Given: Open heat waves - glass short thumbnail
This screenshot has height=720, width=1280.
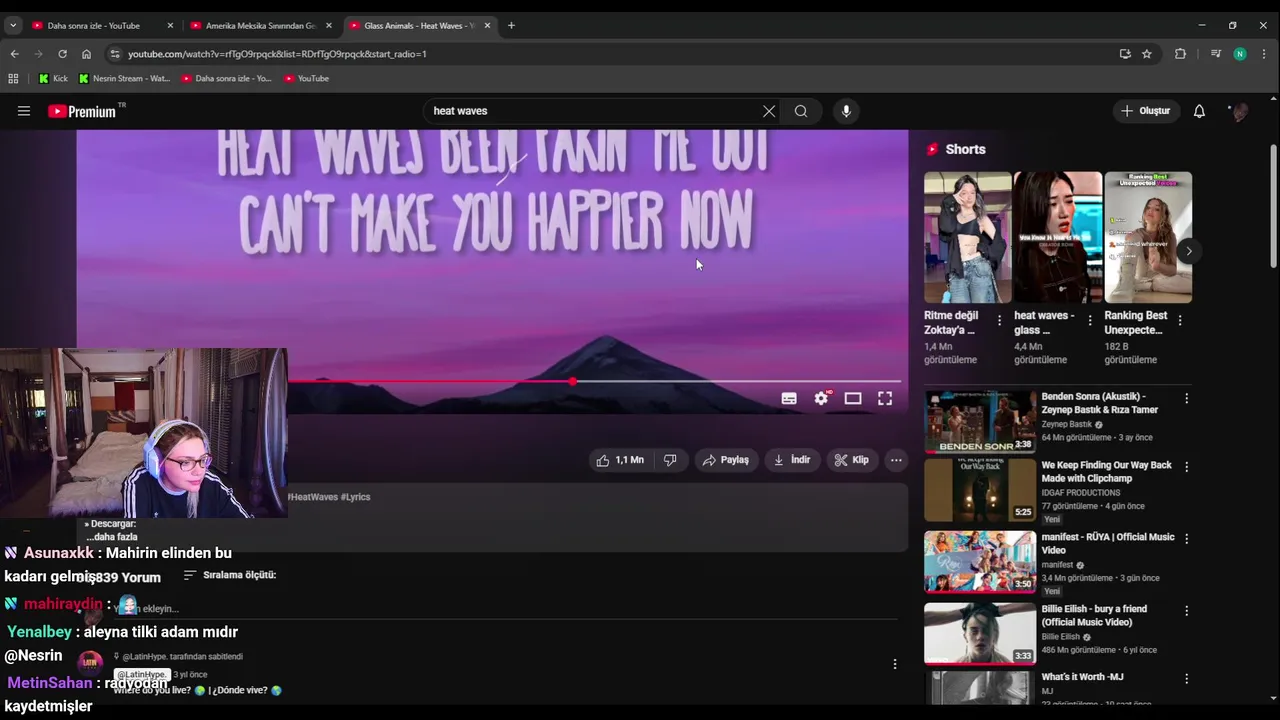Looking at the screenshot, I should 1058,237.
